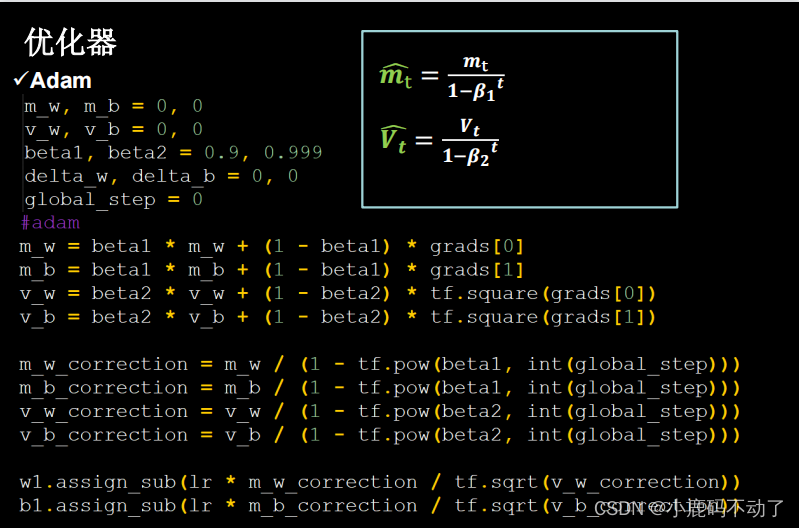Click the 'm_w = beta1 * m_w' code line

[272, 247]
